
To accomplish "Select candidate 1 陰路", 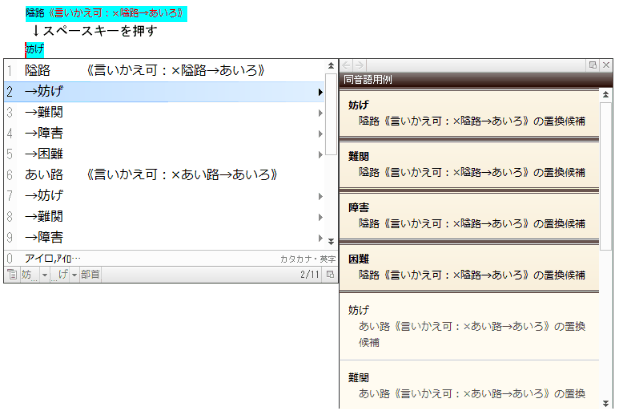I will [164, 71].
